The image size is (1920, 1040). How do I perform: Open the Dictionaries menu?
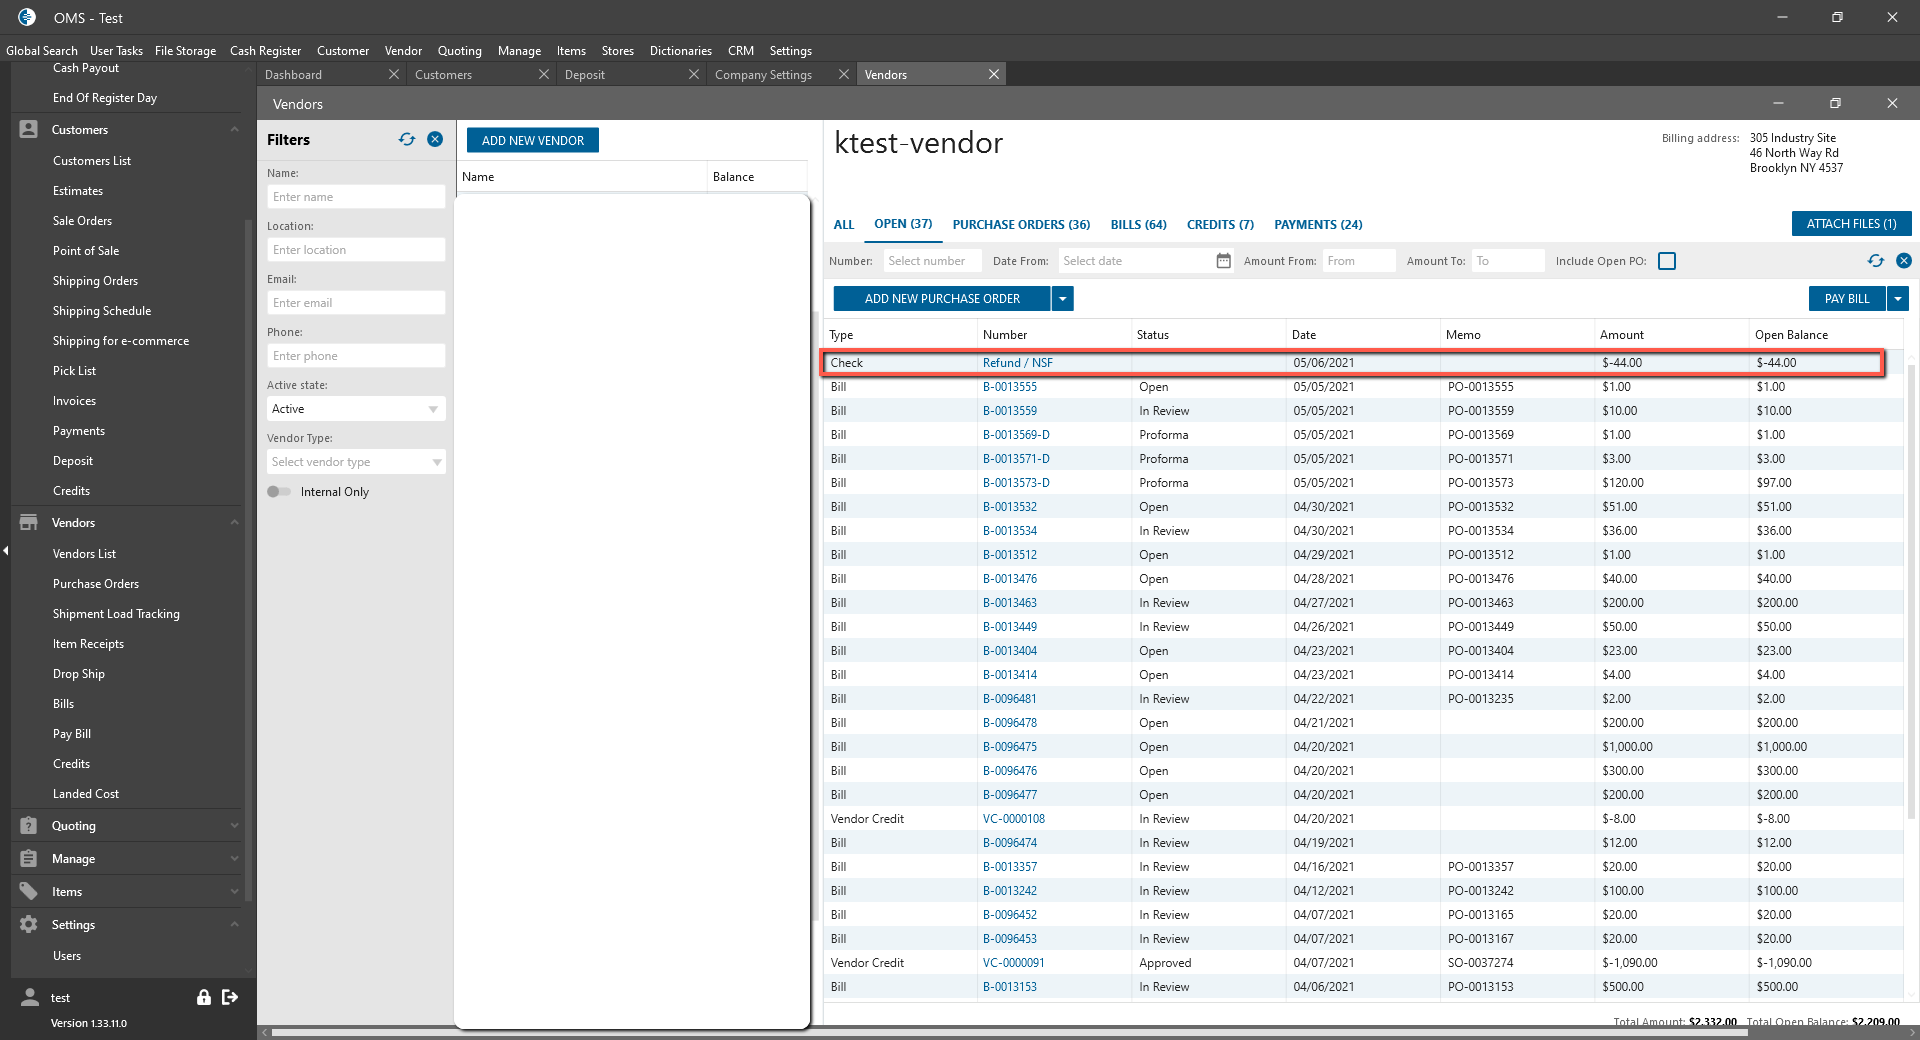point(680,51)
